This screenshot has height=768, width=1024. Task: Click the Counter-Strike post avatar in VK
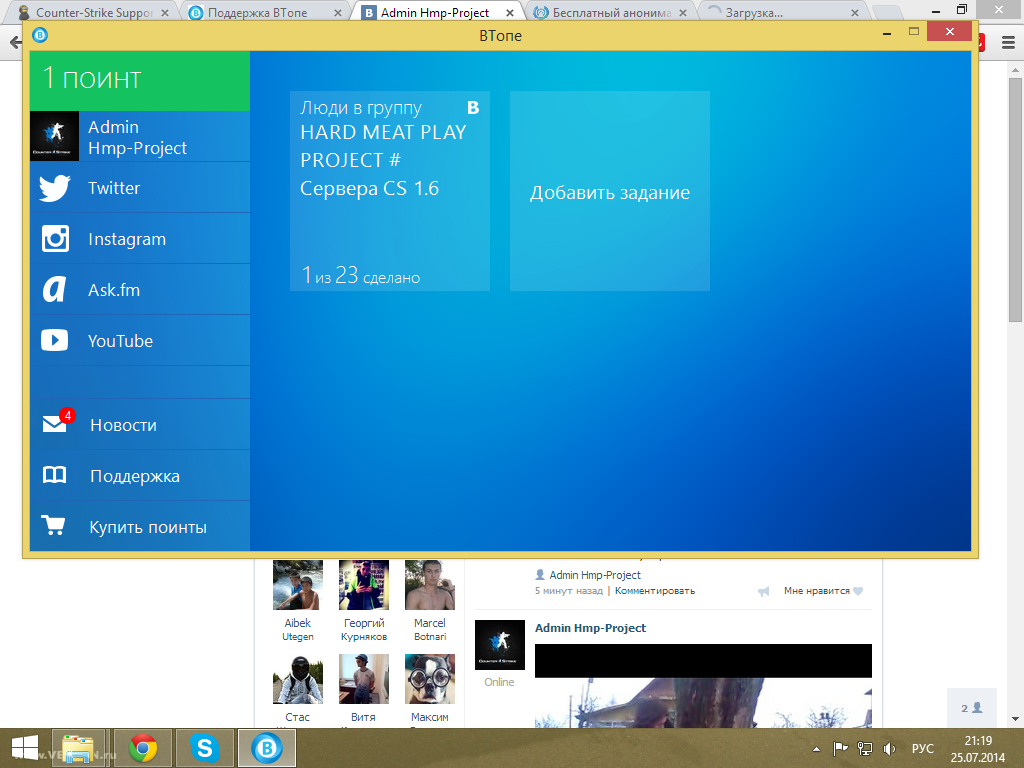[x=500, y=645]
